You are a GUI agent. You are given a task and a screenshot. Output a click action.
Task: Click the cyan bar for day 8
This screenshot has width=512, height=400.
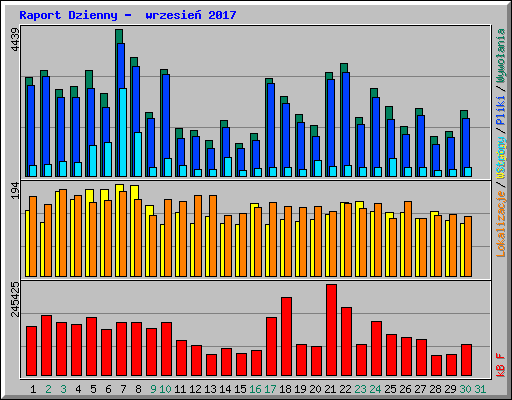[x=138, y=154]
